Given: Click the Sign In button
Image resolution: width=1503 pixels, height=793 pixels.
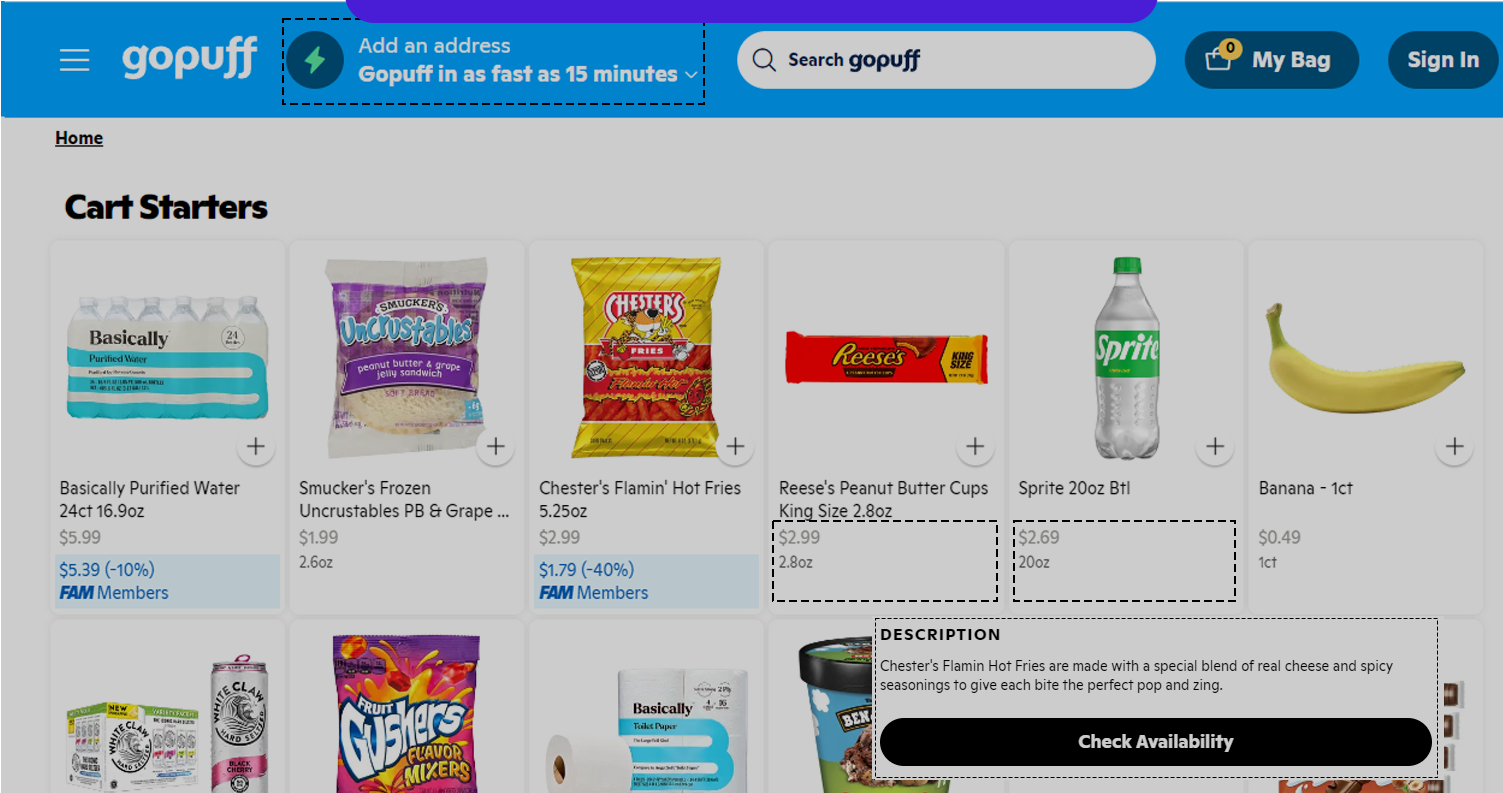Looking at the screenshot, I should click(x=1443, y=59).
